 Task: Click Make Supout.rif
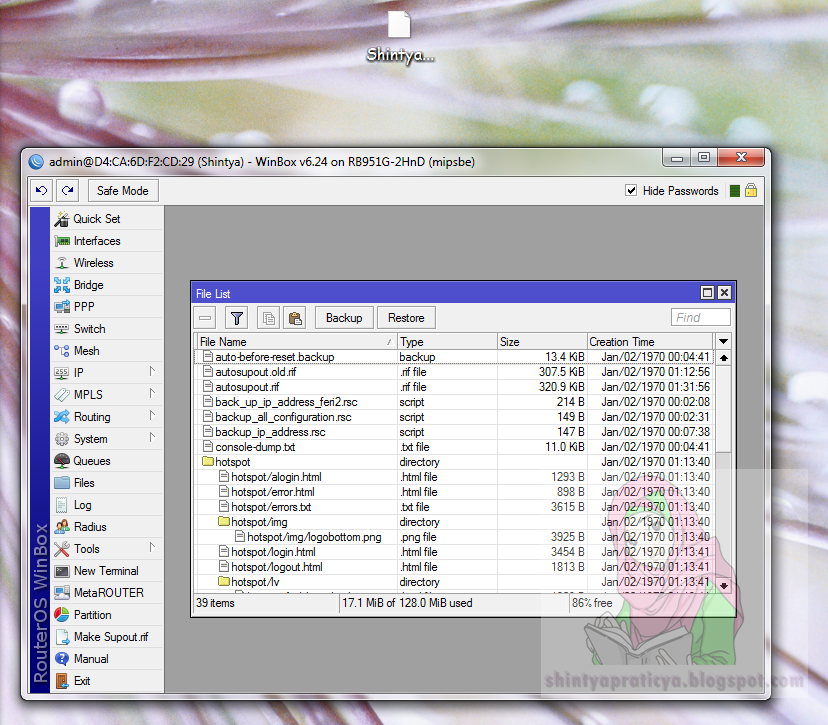pos(107,637)
